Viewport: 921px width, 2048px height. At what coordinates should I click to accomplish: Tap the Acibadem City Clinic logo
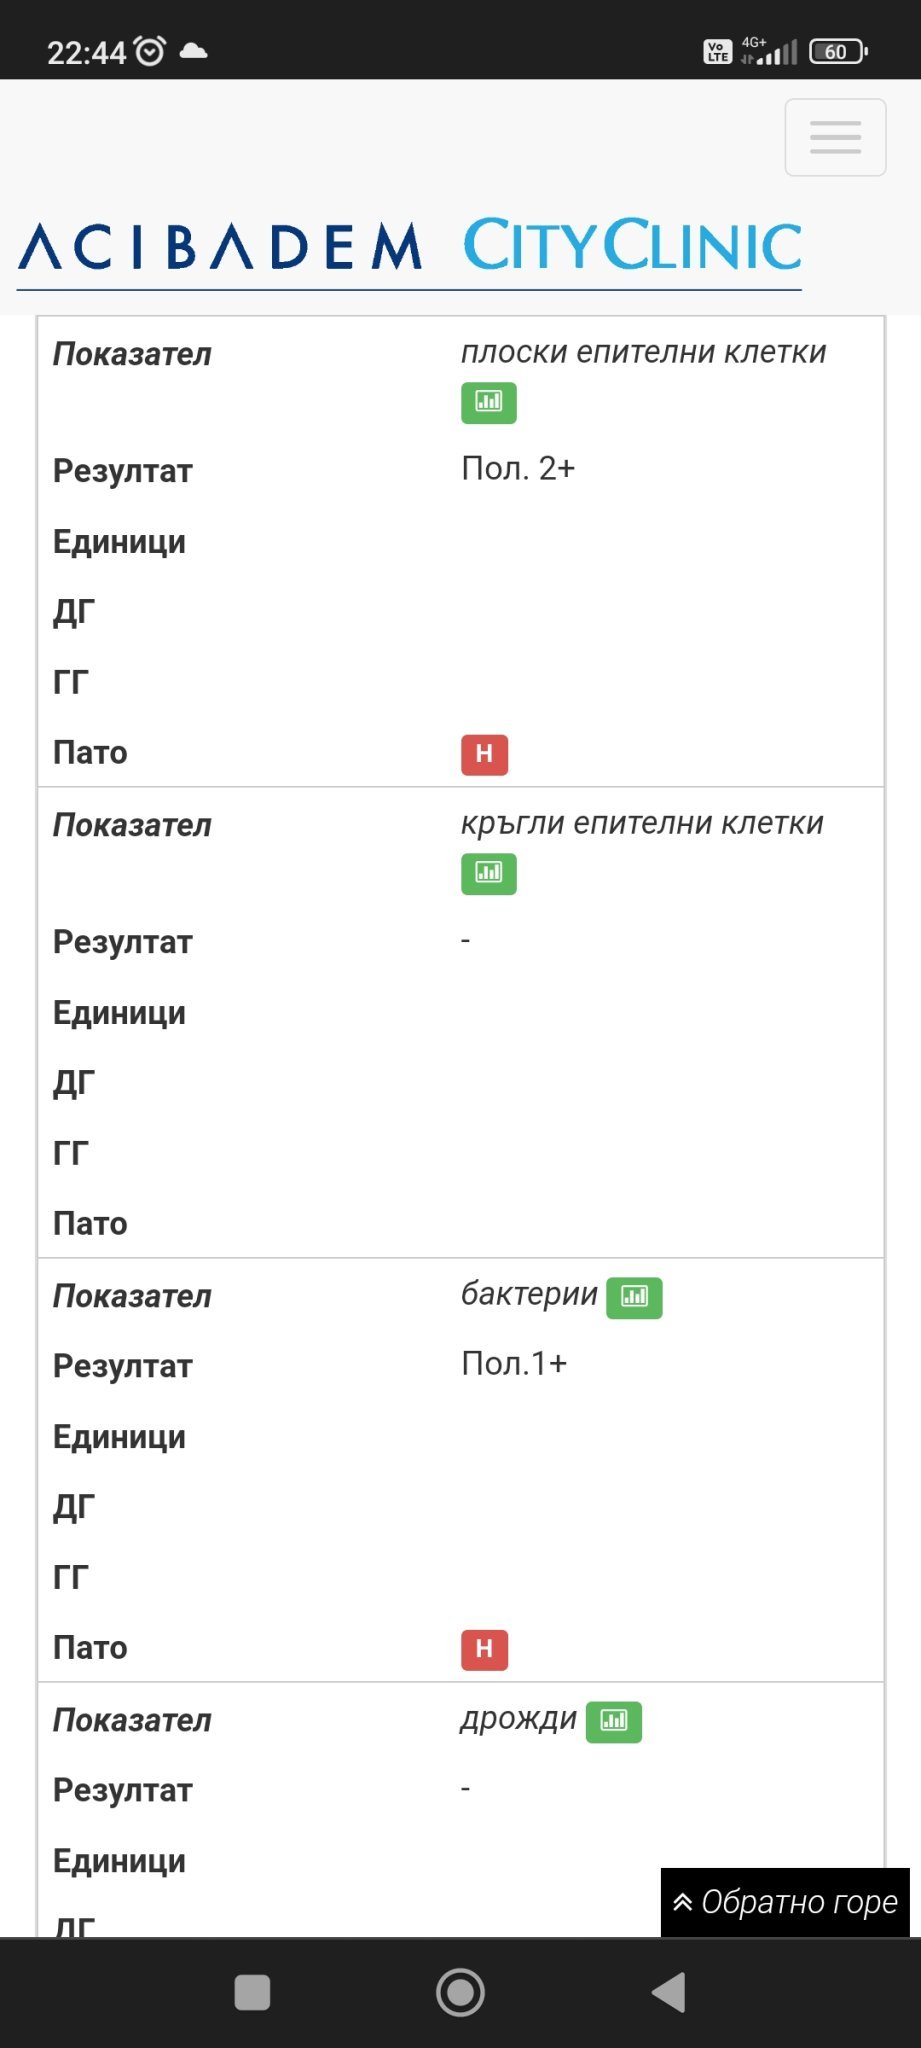pyautogui.click(x=410, y=247)
